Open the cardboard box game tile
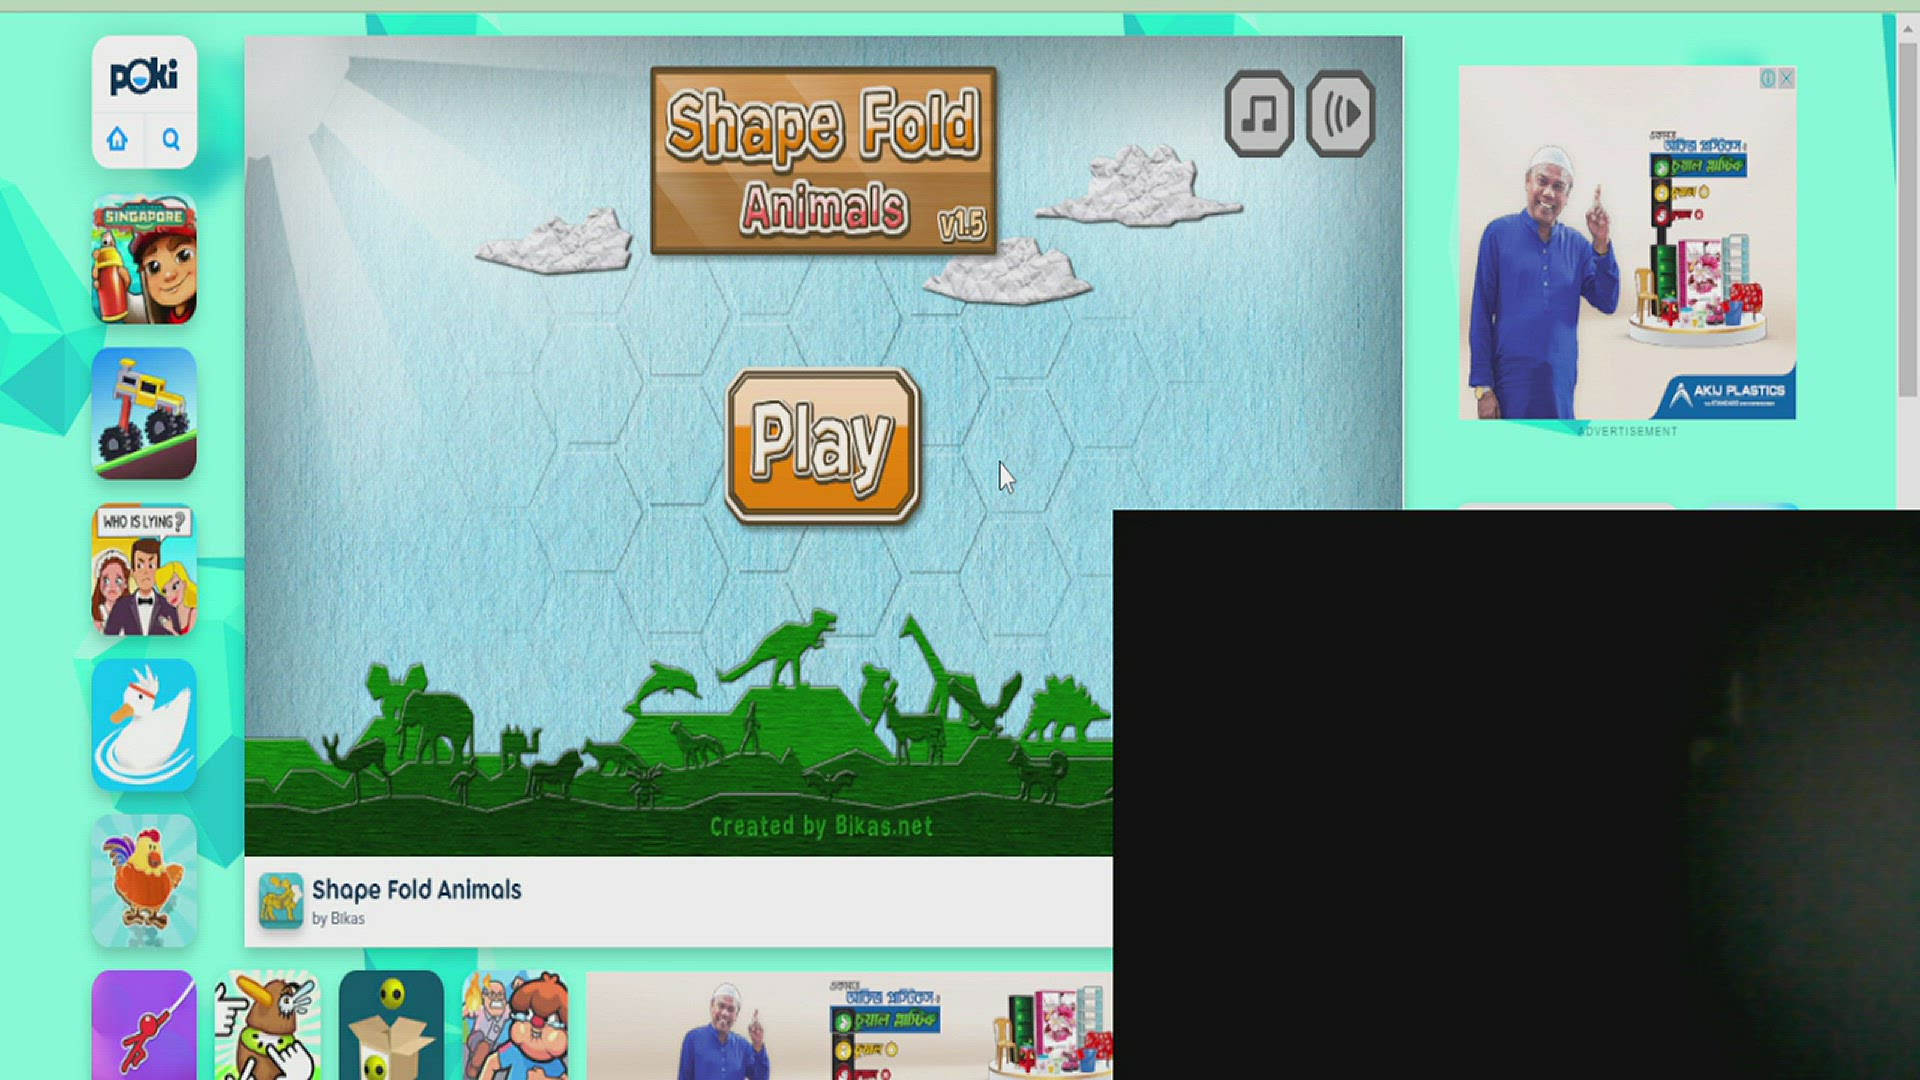The image size is (1920, 1080). [391, 1026]
